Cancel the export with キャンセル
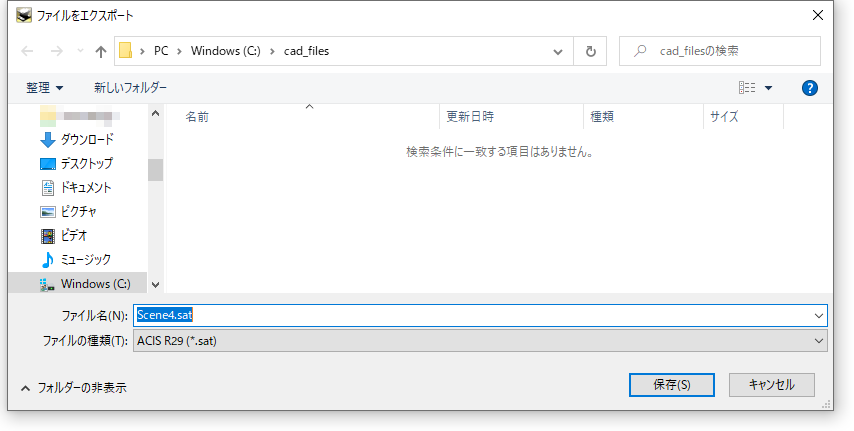This screenshot has width=854, height=431. [772, 385]
